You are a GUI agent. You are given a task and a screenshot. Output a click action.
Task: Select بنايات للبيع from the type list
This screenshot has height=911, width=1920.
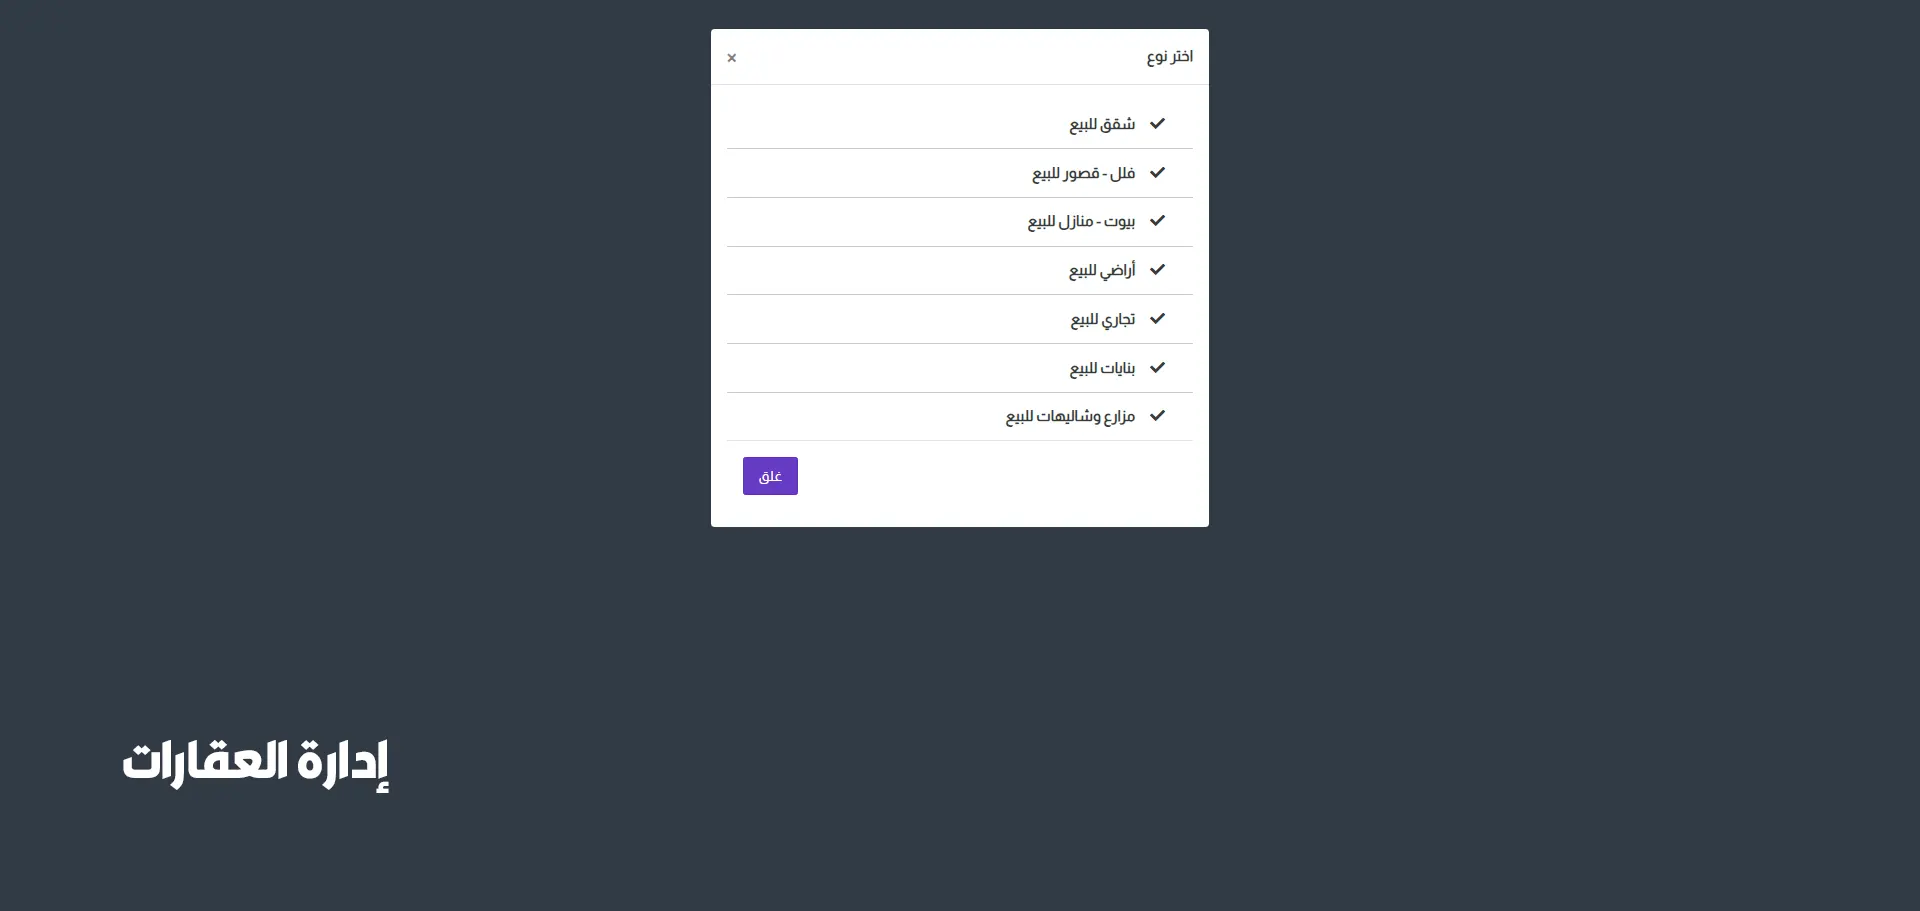(x=1101, y=368)
